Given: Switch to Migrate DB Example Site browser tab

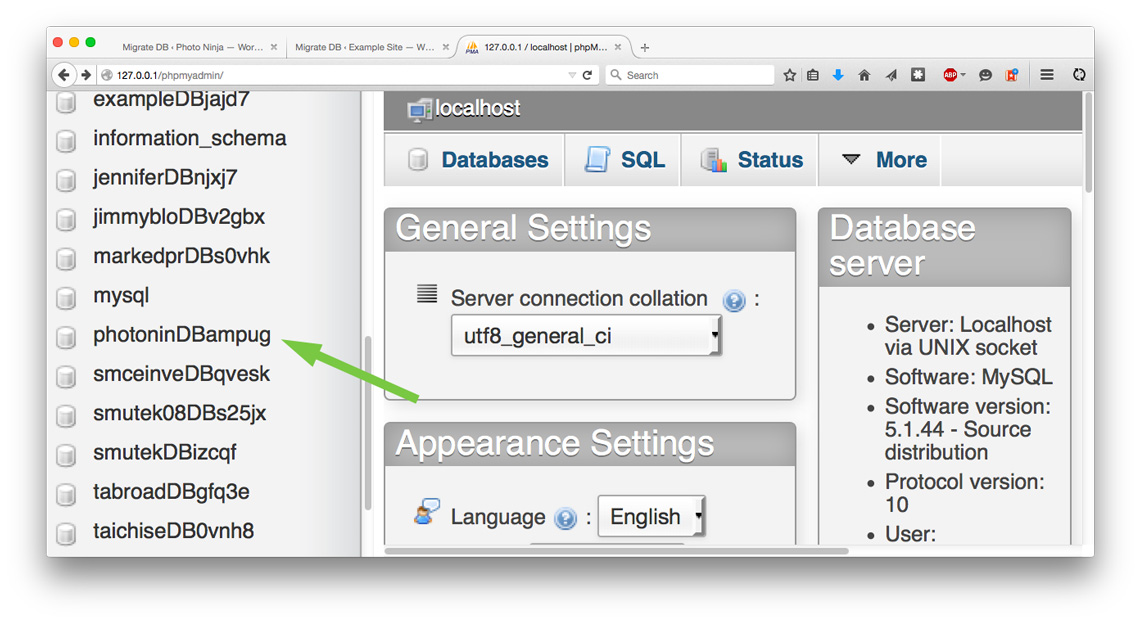Looking at the screenshot, I should point(365,47).
